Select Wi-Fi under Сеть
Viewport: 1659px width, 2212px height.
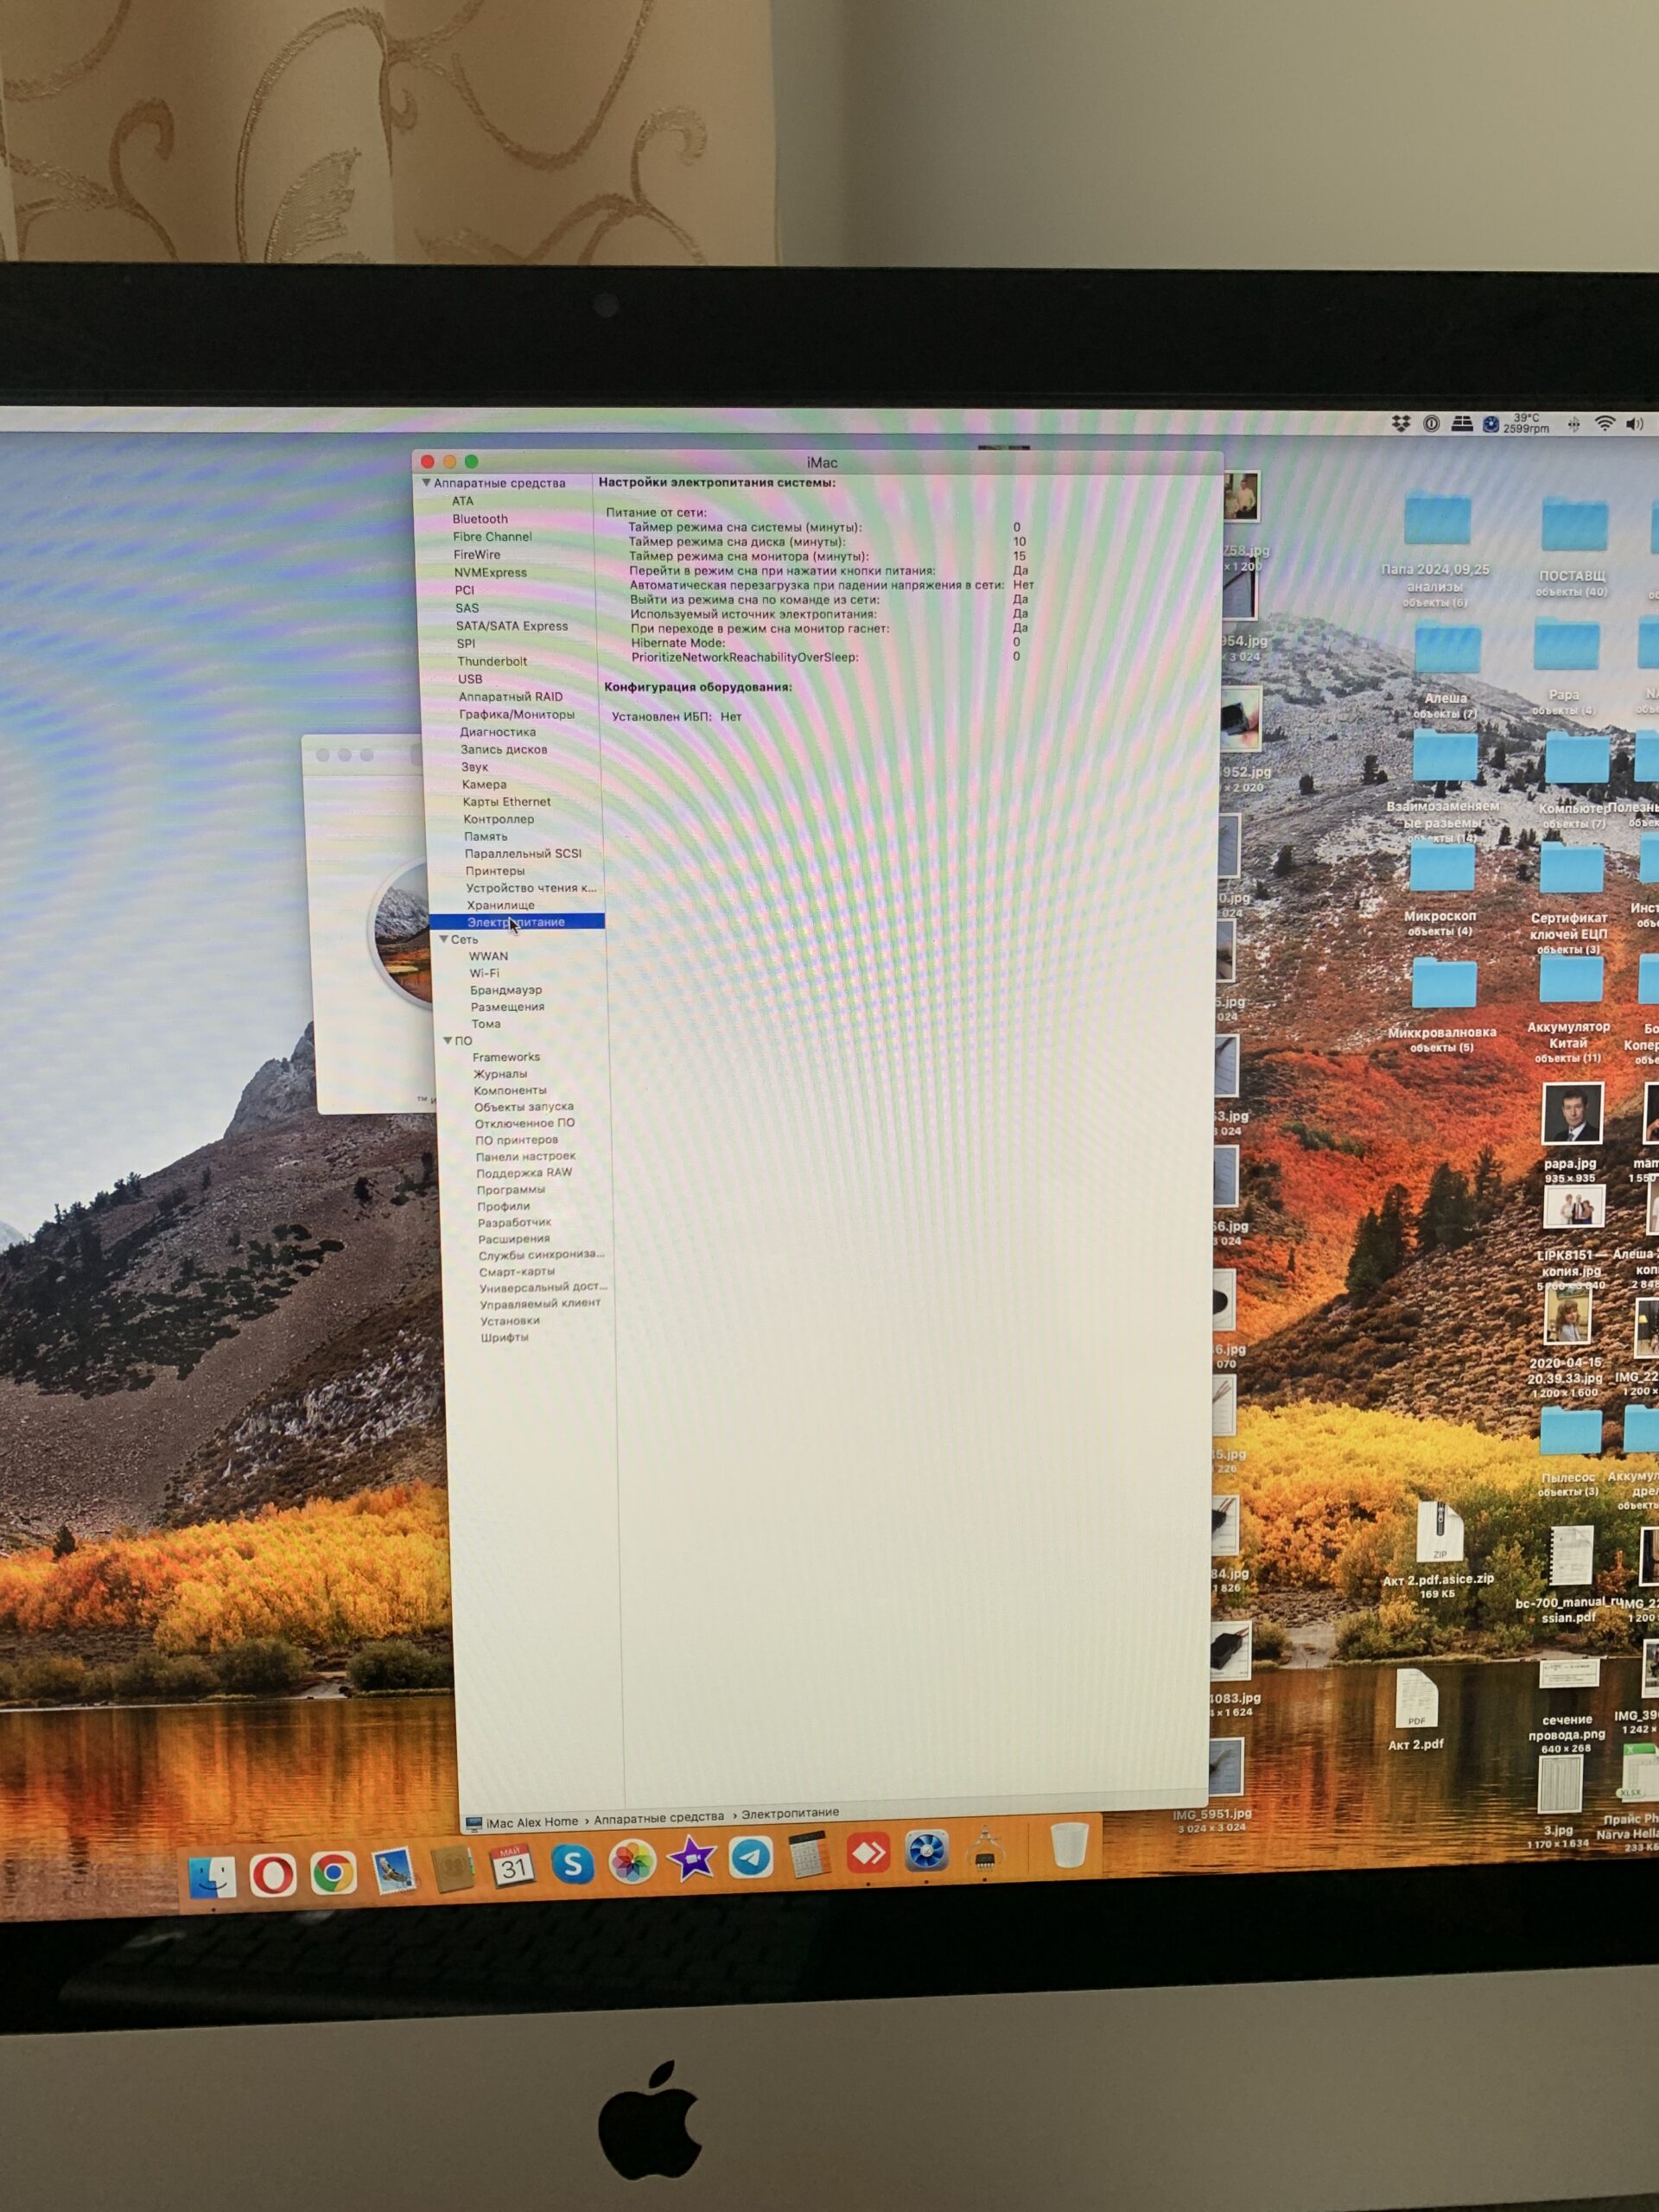pos(484,973)
